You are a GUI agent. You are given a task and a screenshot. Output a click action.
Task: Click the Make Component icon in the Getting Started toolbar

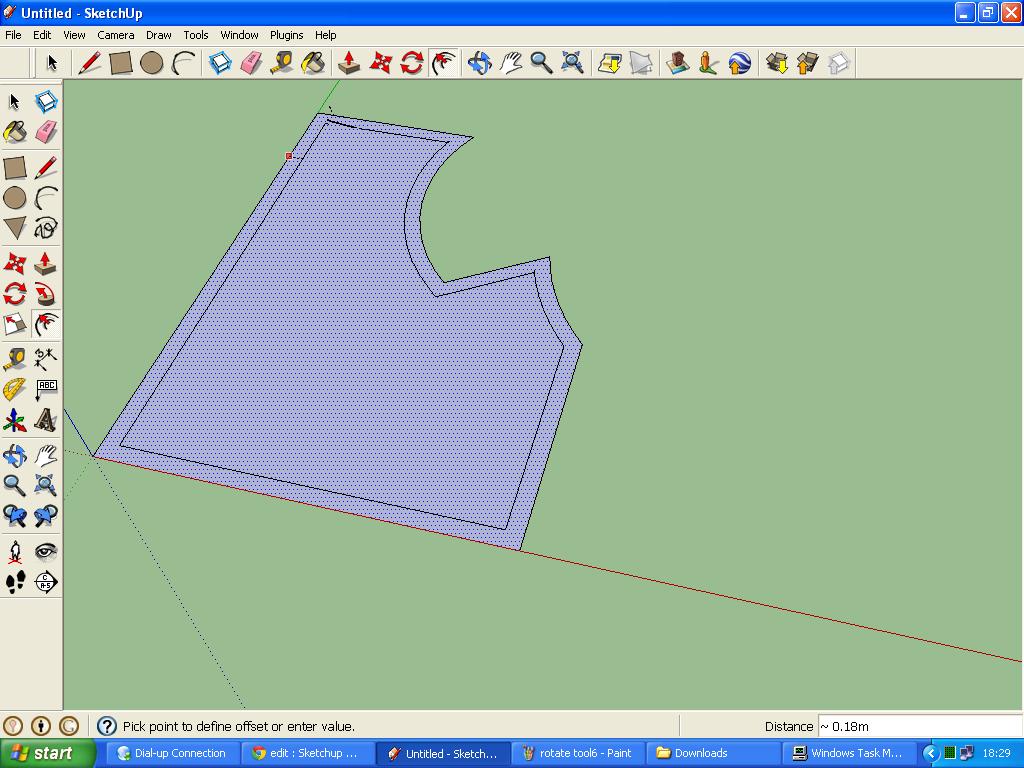pyautogui.click(x=220, y=63)
